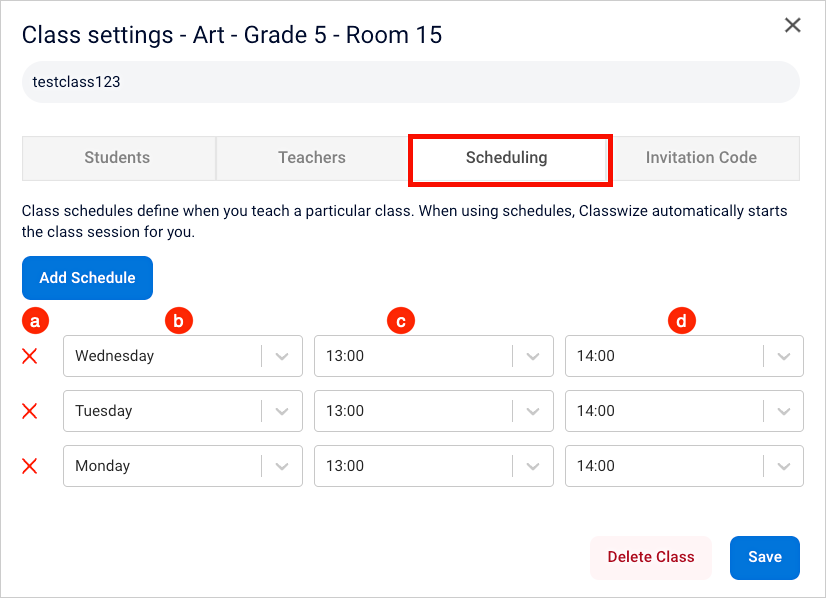Open Tuesday start time dropdown

point(434,411)
